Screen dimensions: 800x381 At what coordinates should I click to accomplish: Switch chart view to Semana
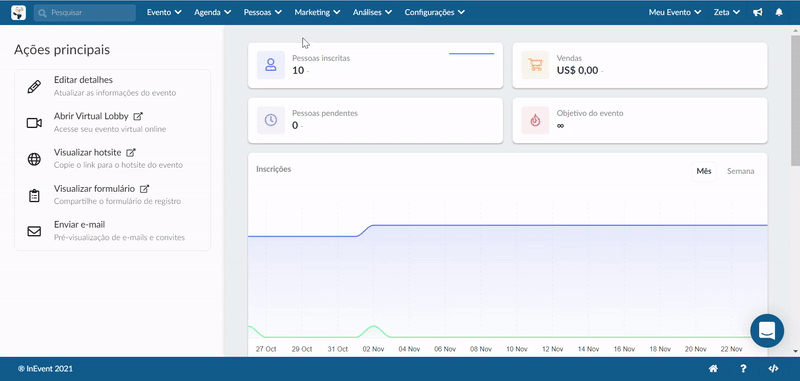(740, 171)
